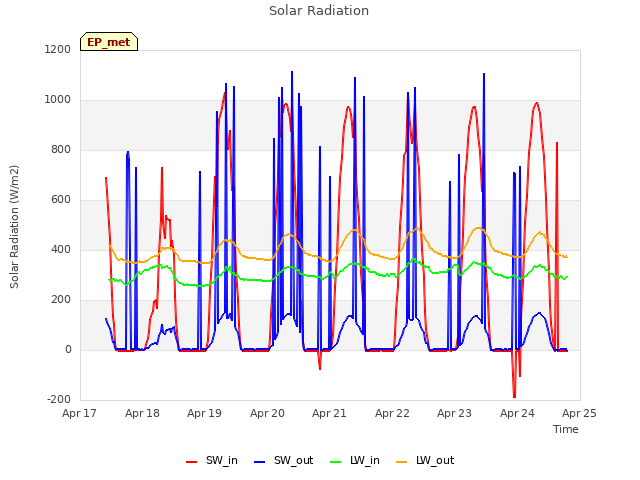640x480 pixels.
Task: Click the 400 y-axis label
Action: coord(61,249)
